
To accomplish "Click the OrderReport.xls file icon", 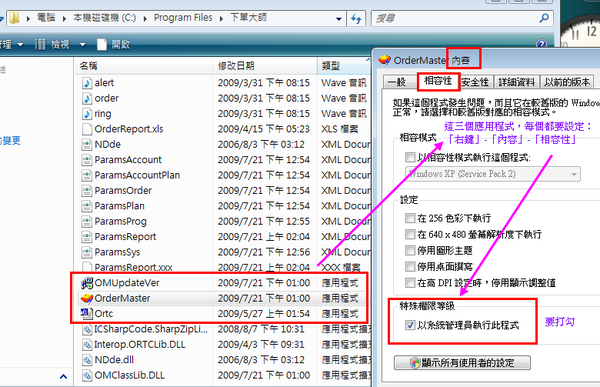I will 87,129.
